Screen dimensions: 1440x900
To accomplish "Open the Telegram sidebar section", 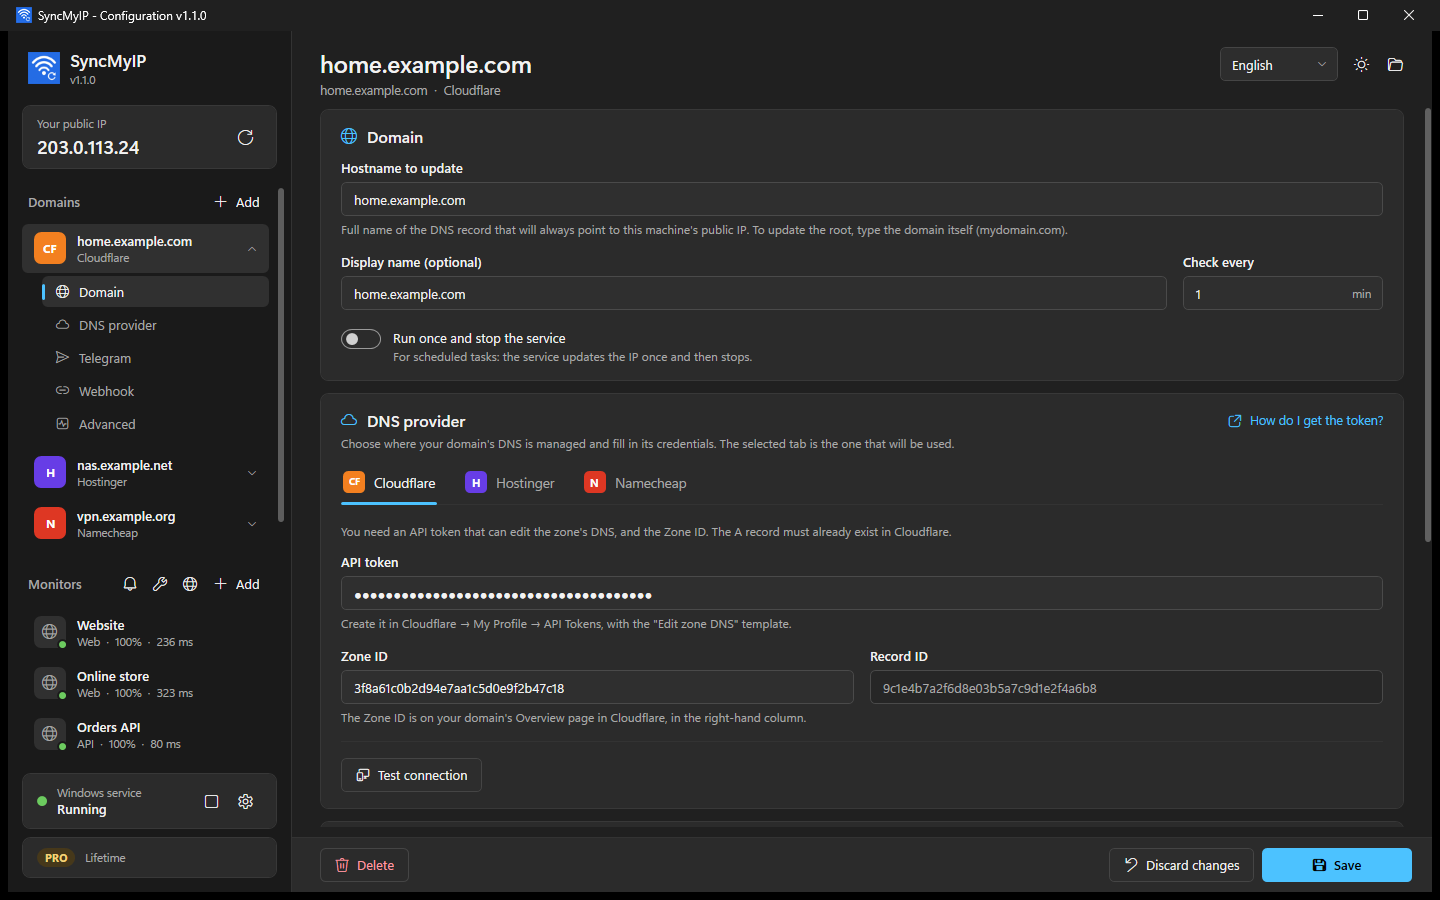I will pyautogui.click(x=155, y=358).
